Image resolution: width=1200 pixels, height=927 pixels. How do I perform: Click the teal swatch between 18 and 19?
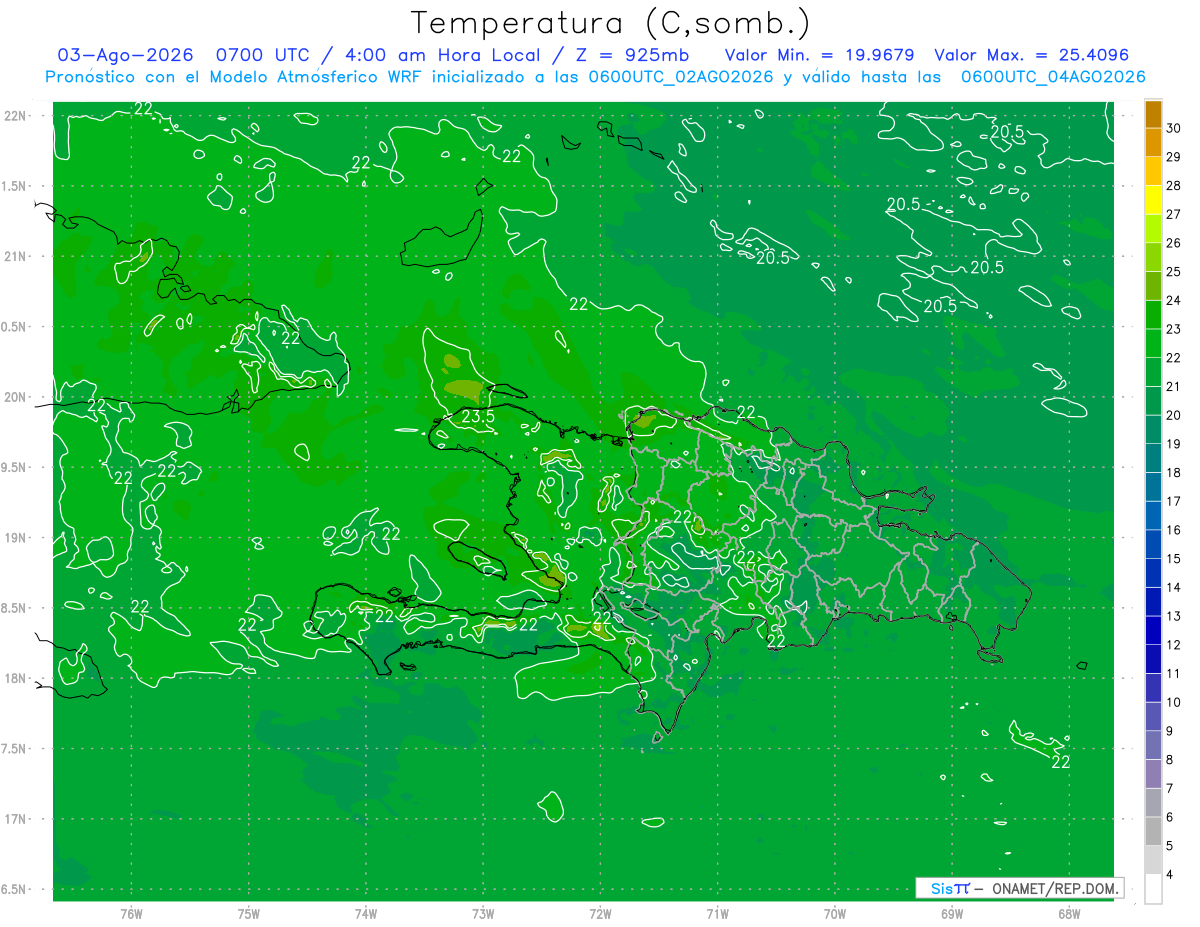(1154, 459)
